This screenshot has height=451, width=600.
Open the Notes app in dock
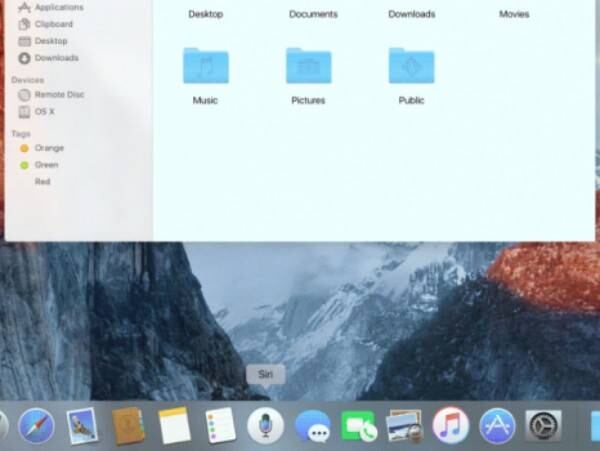click(174, 425)
